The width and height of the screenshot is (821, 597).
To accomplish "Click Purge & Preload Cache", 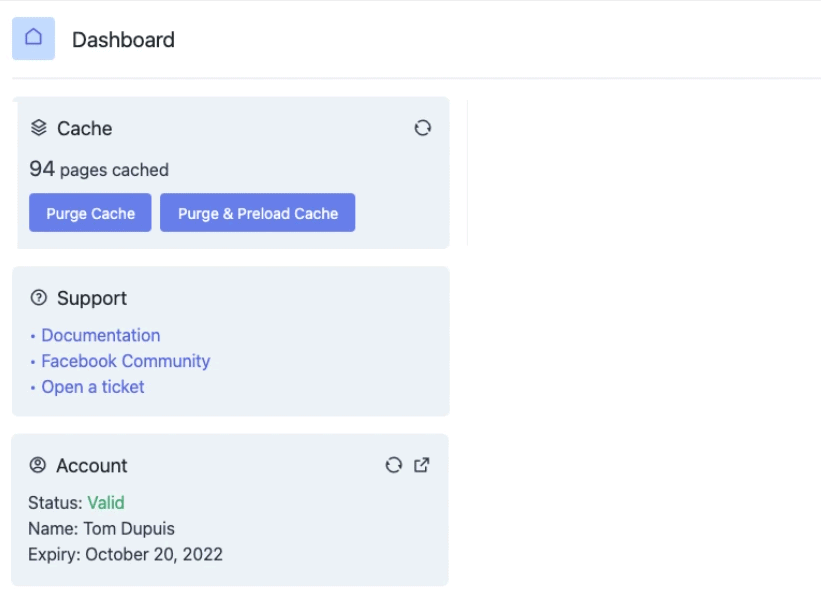I will pos(258,213).
